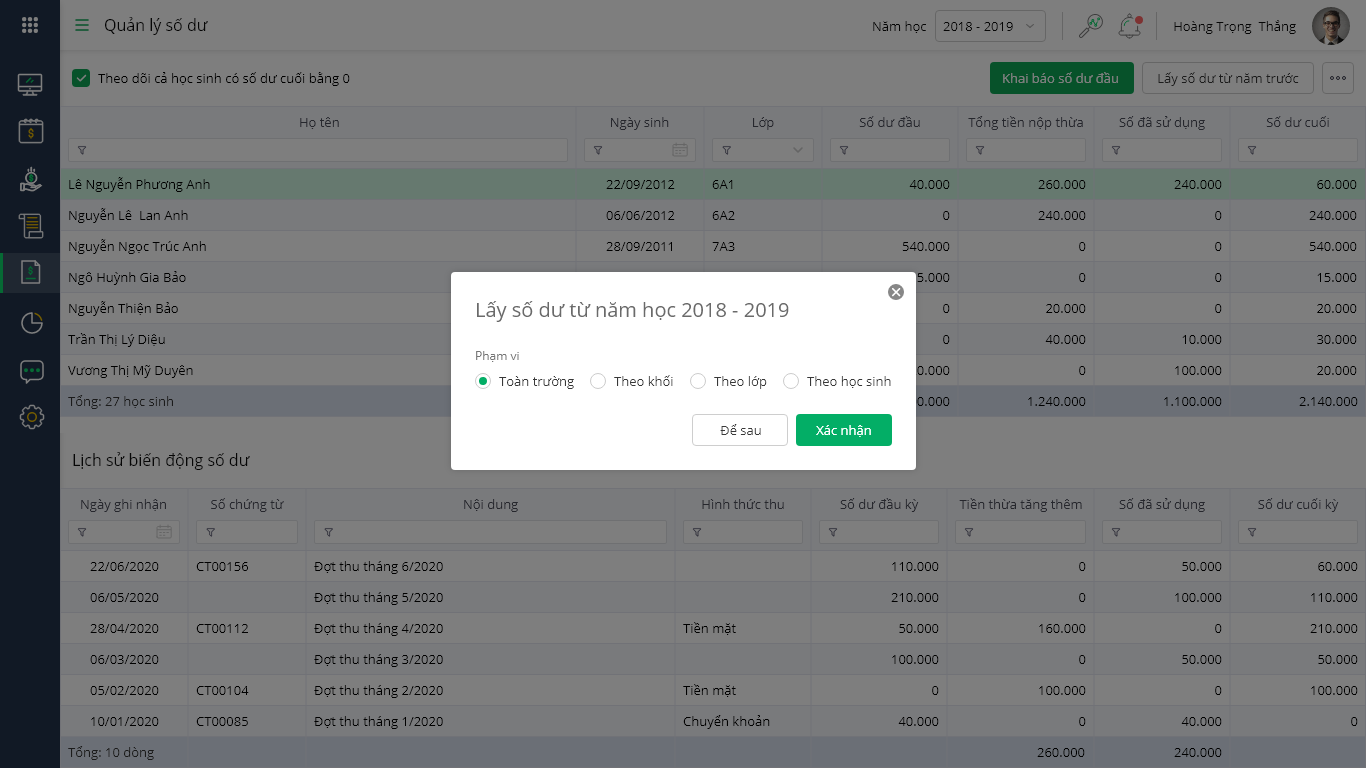Open the app launcher grid icon
Image resolution: width=1366 pixels, height=768 pixels.
coord(30,26)
